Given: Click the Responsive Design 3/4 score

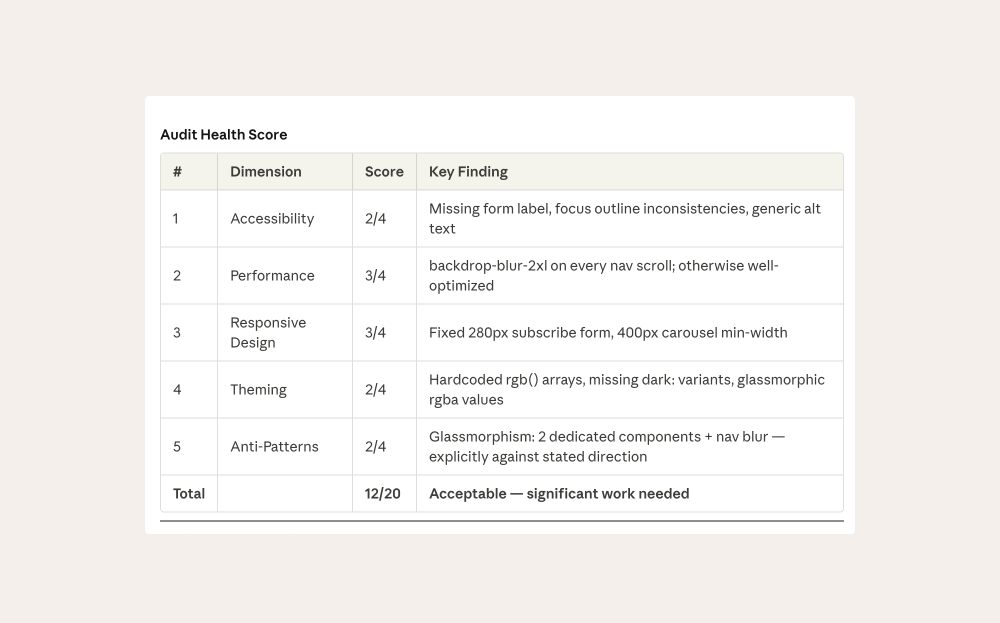Looking at the screenshot, I should click(x=375, y=332).
